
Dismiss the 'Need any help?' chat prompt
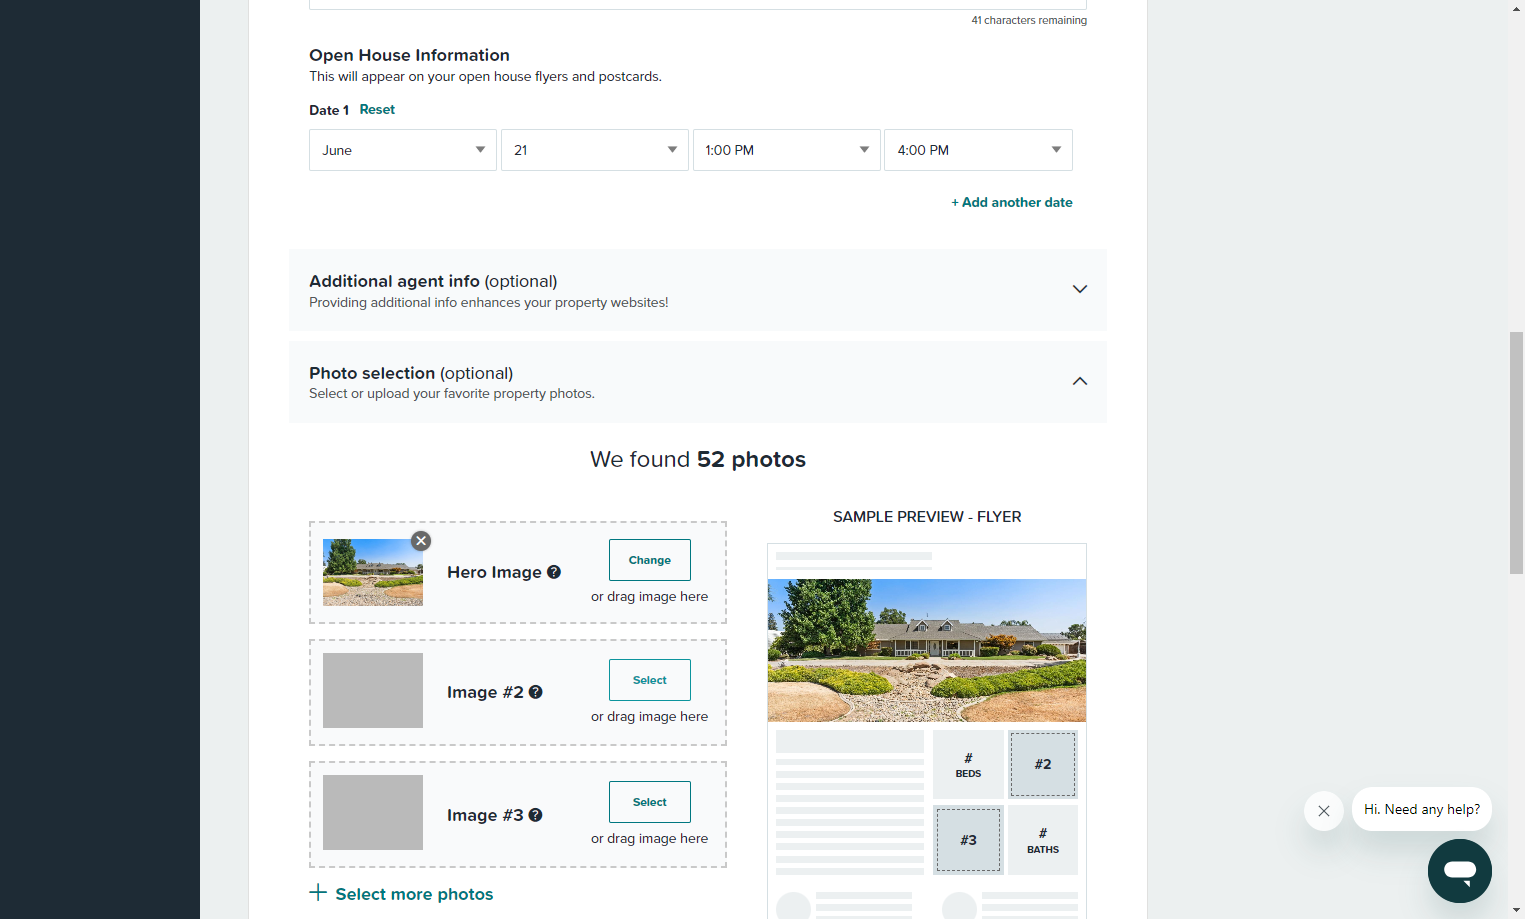[x=1324, y=811]
